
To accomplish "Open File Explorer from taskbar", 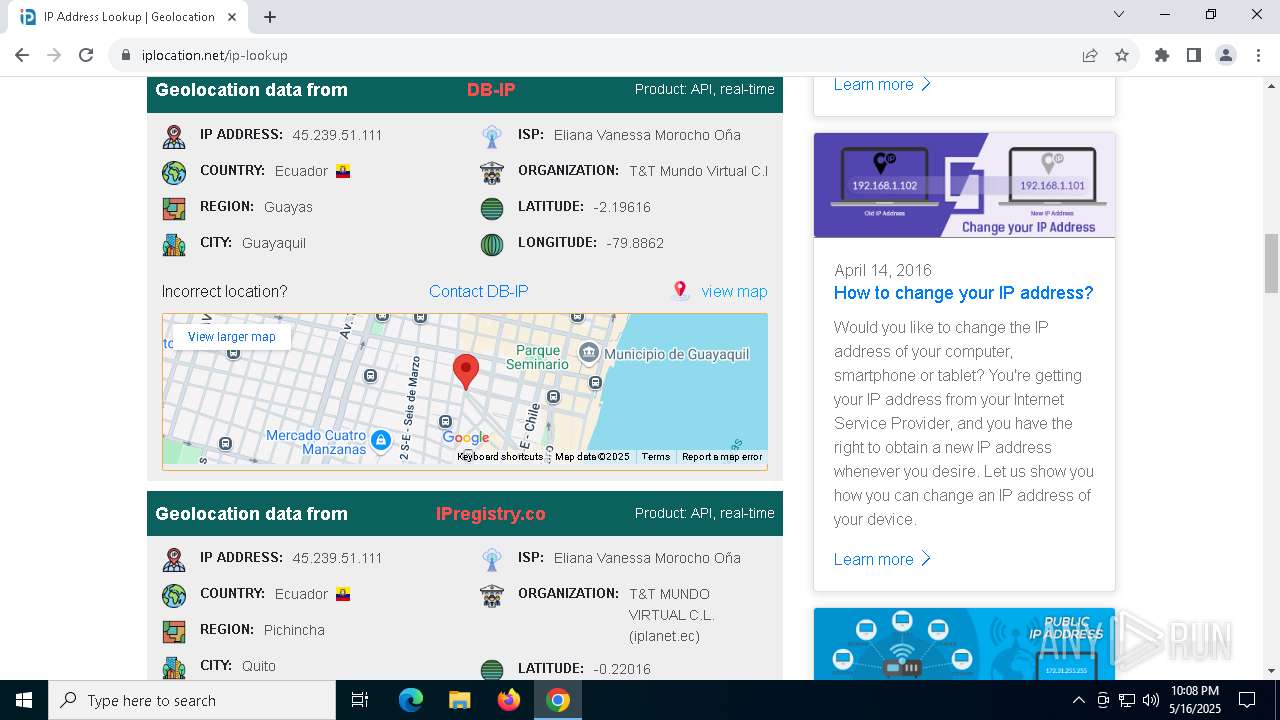I will point(460,700).
